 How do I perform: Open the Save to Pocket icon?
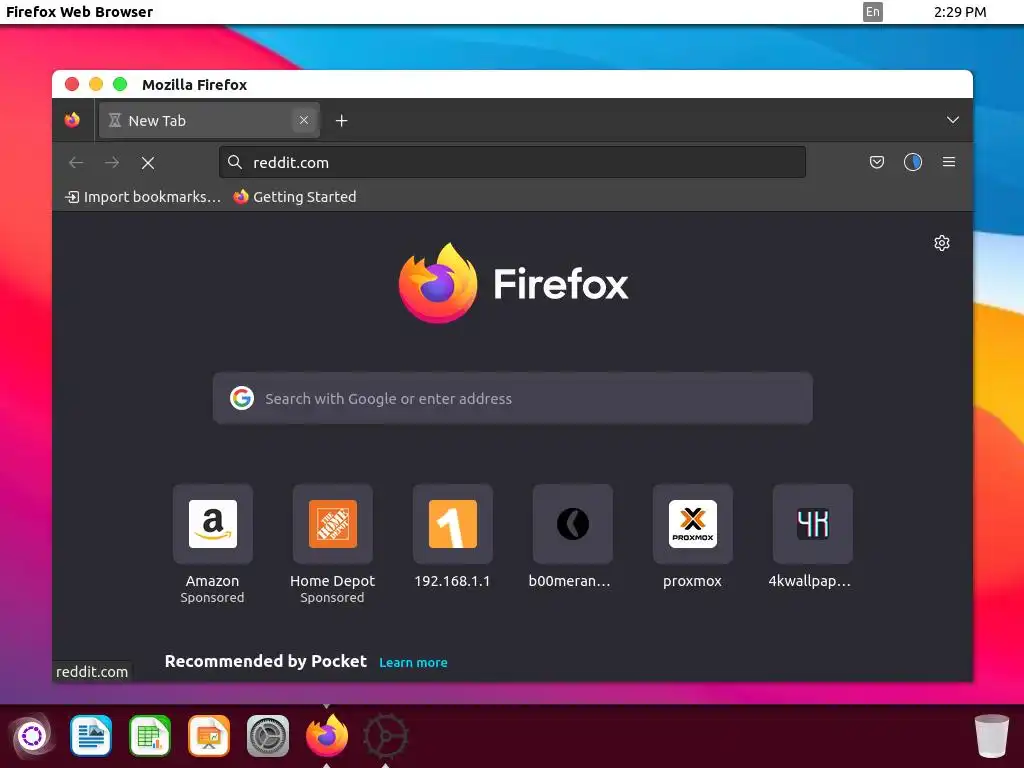click(877, 162)
